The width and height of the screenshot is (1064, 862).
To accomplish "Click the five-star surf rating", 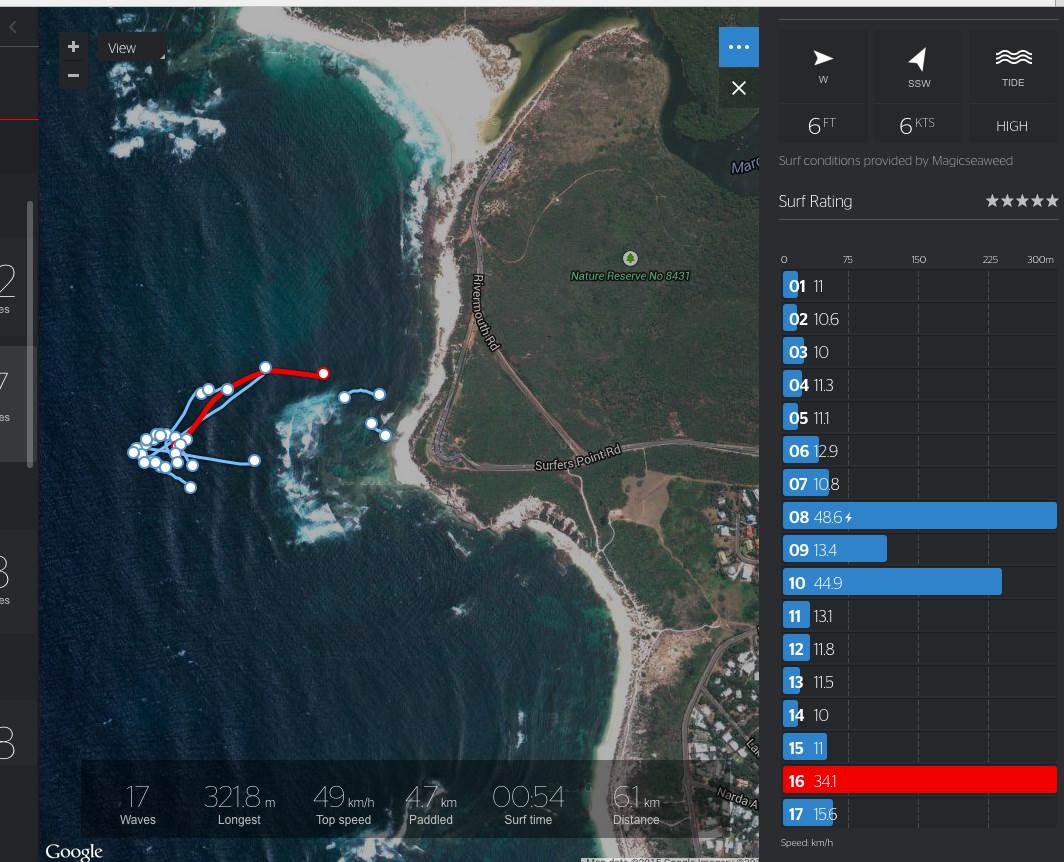I will pos(1021,201).
